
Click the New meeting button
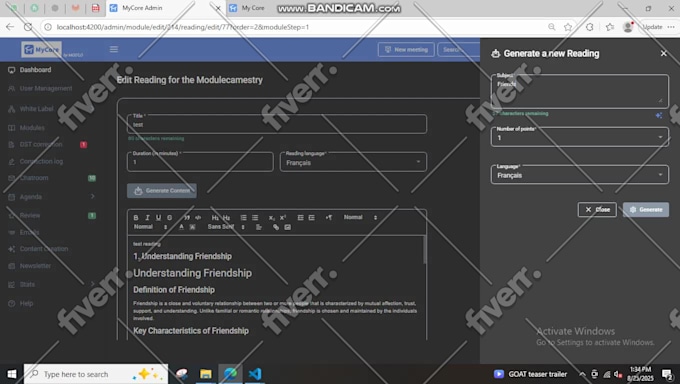pyautogui.click(x=406, y=49)
